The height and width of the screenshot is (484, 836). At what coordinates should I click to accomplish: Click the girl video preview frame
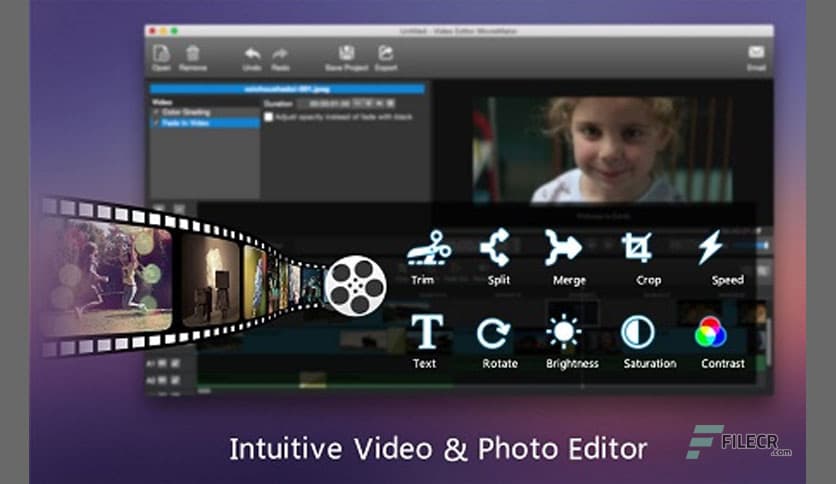pos(602,150)
